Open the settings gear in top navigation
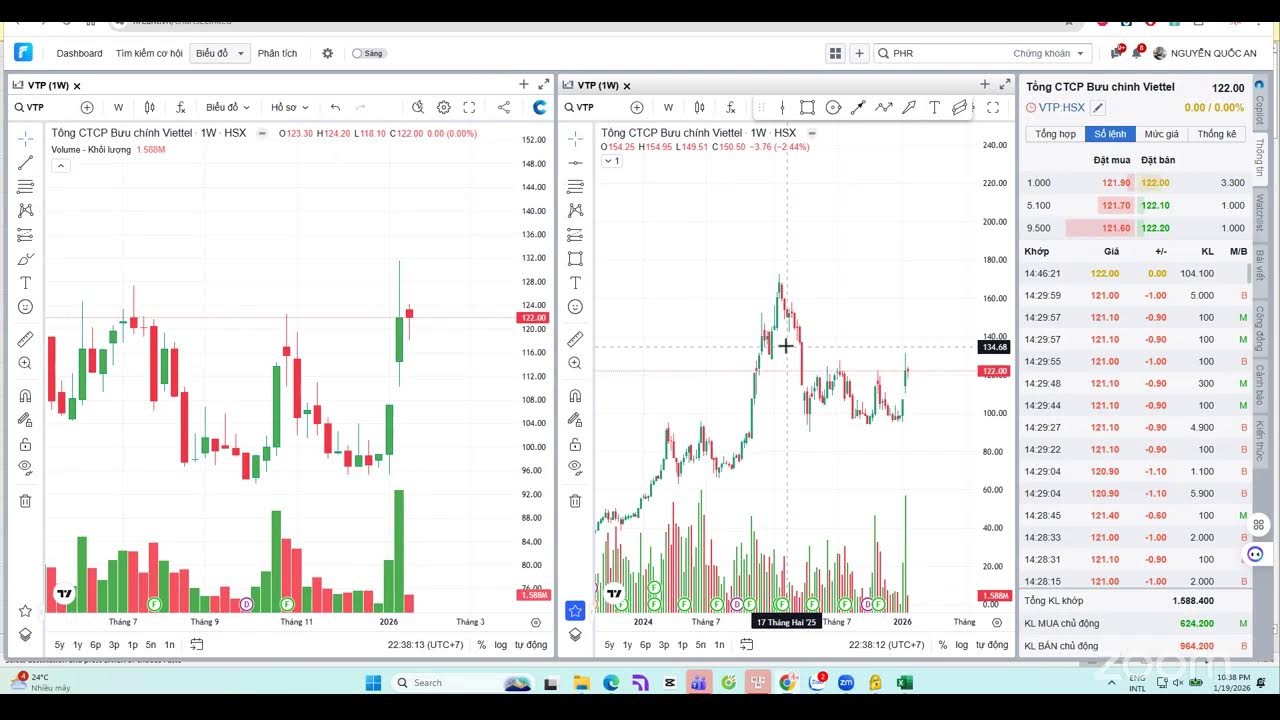1280x720 pixels. (x=327, y=53)
